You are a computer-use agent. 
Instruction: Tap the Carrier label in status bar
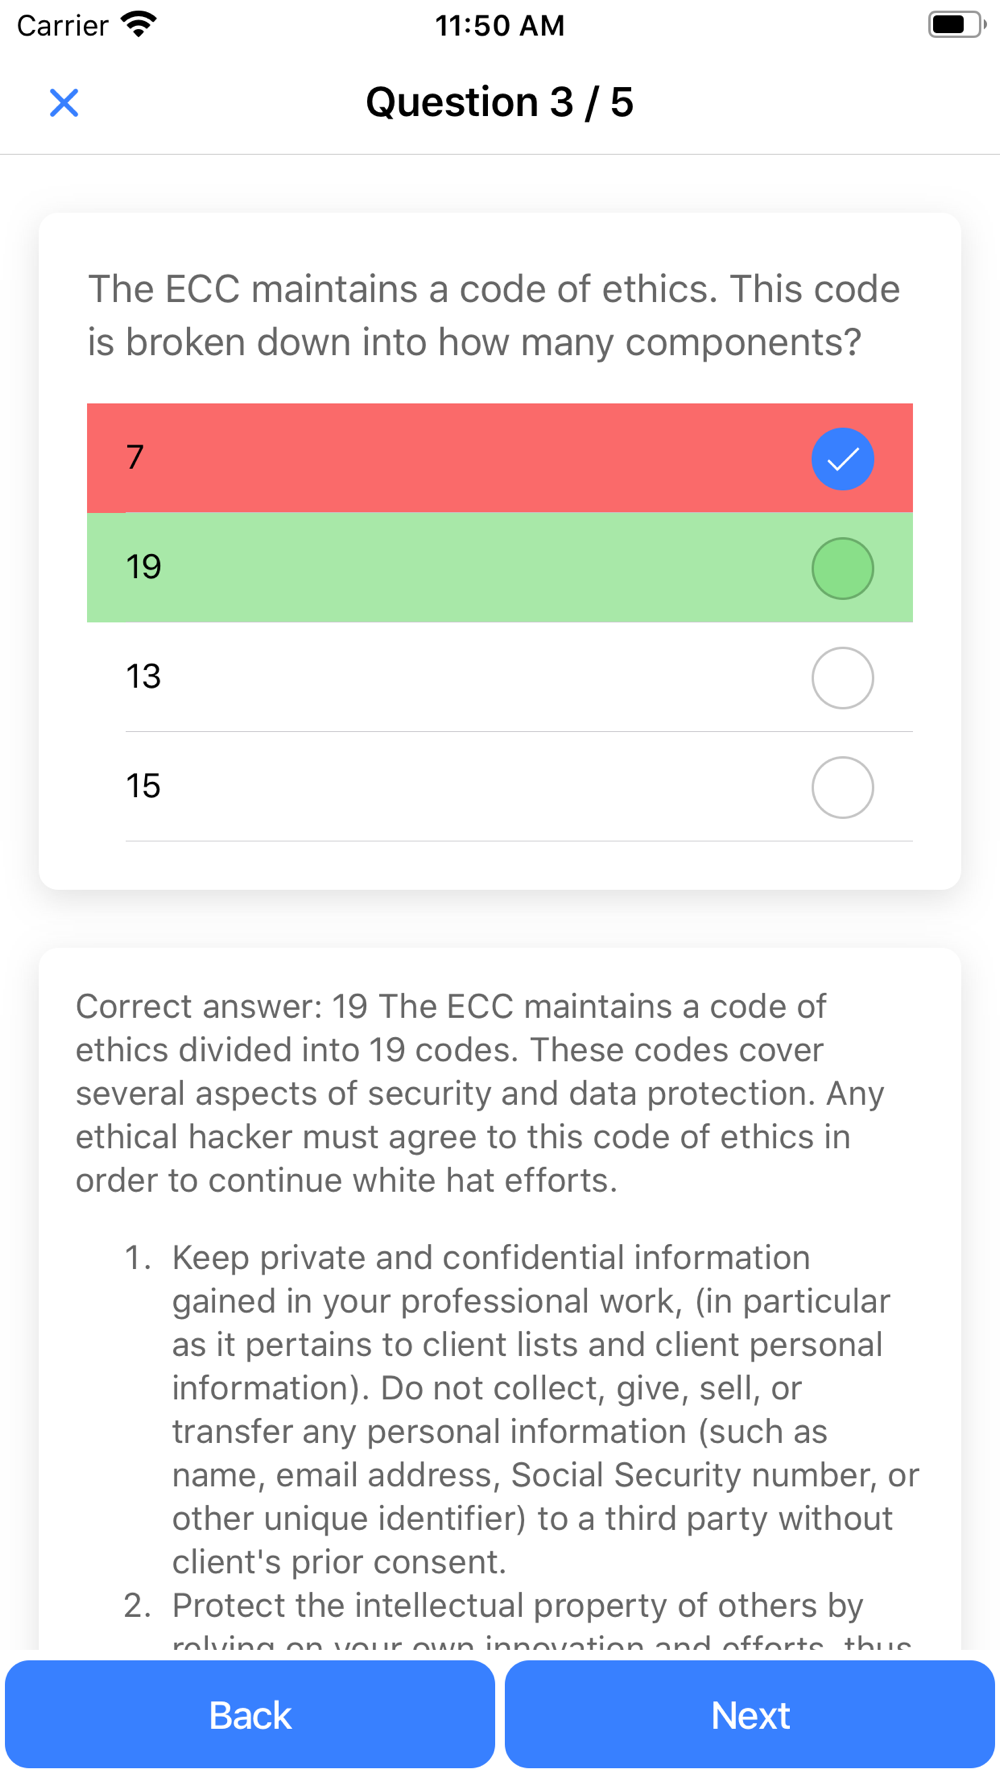[x=62, y=25]
